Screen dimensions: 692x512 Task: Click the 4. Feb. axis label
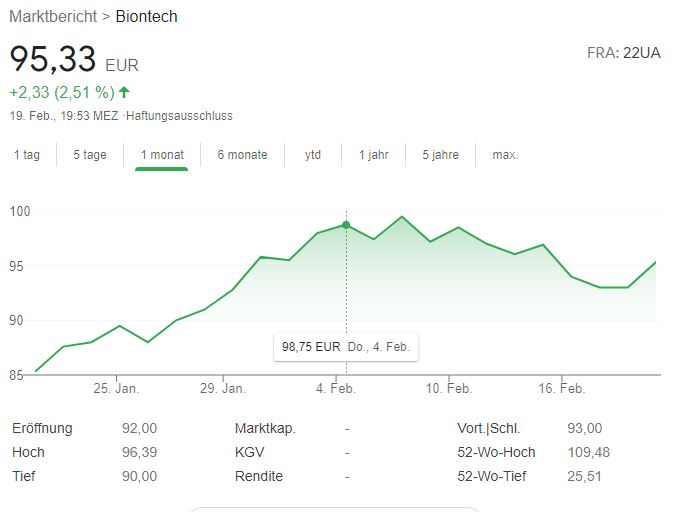(x=336, y=388)
